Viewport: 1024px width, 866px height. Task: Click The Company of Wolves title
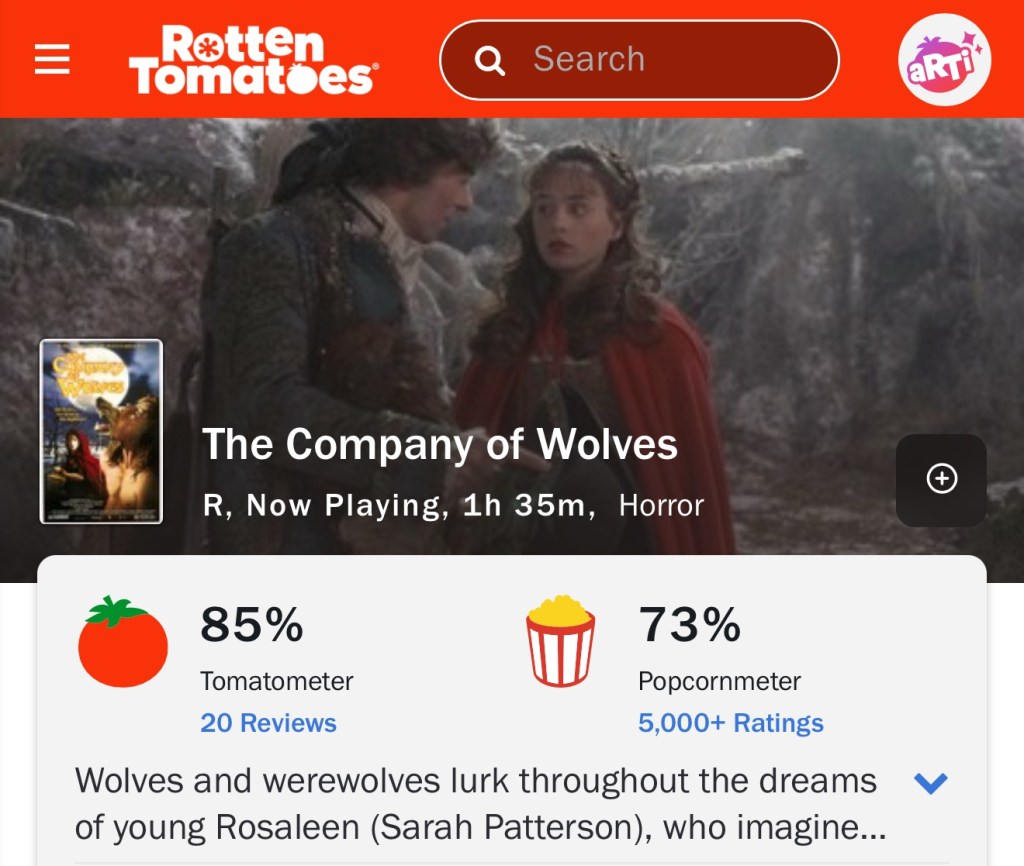[x=440, y=444]
